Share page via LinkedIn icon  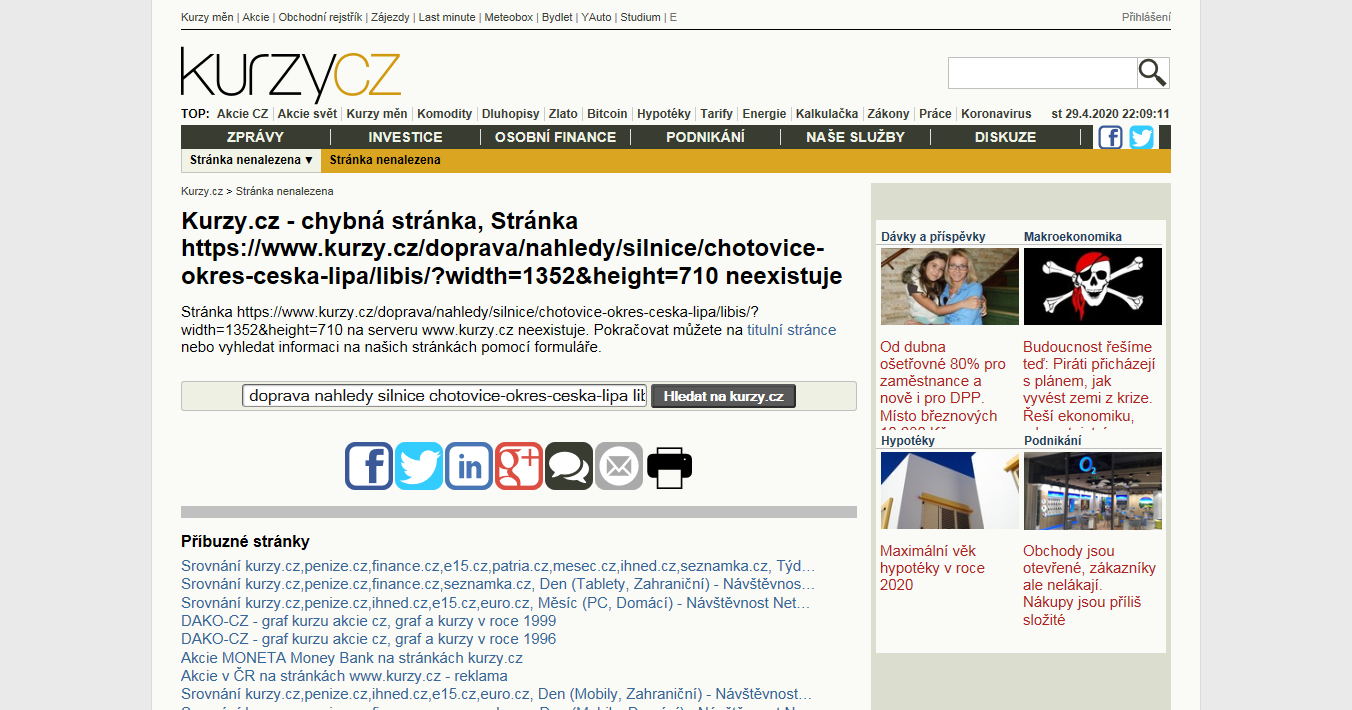(x=469, y=466)
